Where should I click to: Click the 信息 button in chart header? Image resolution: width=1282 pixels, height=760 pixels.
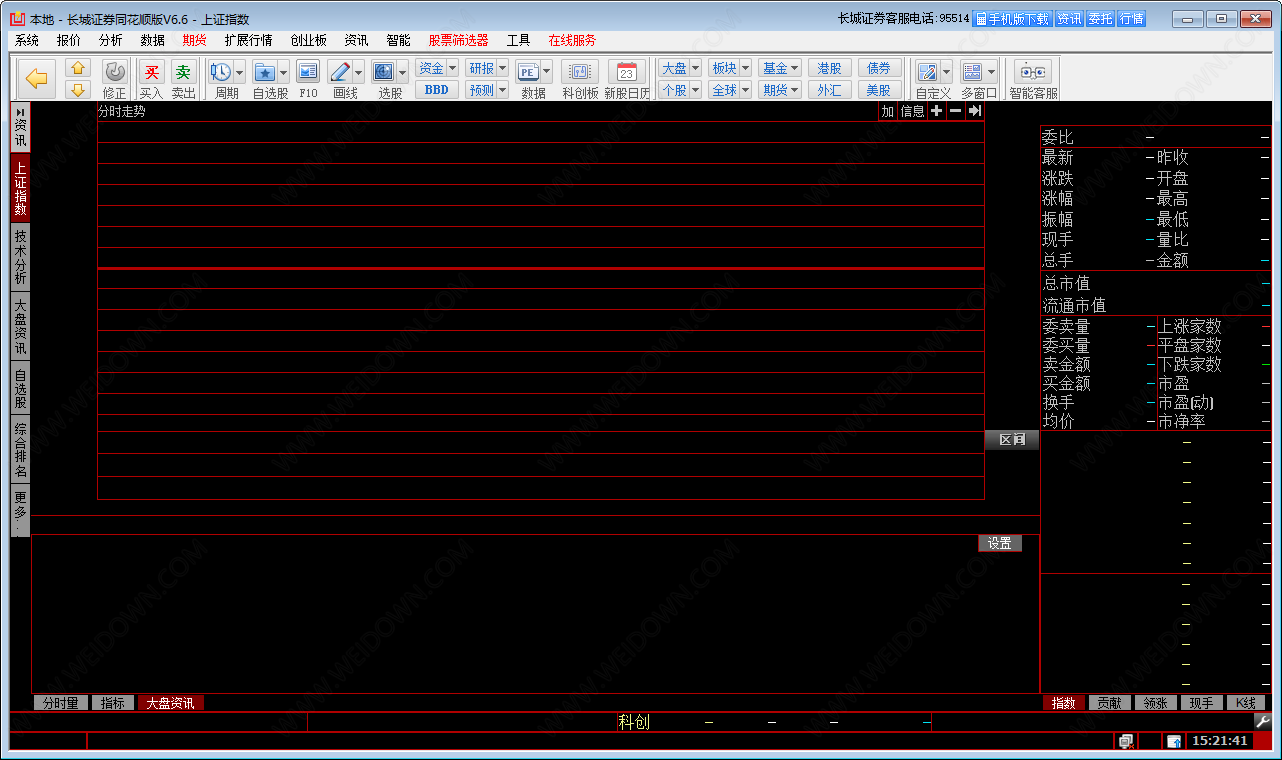coord(912,111)
